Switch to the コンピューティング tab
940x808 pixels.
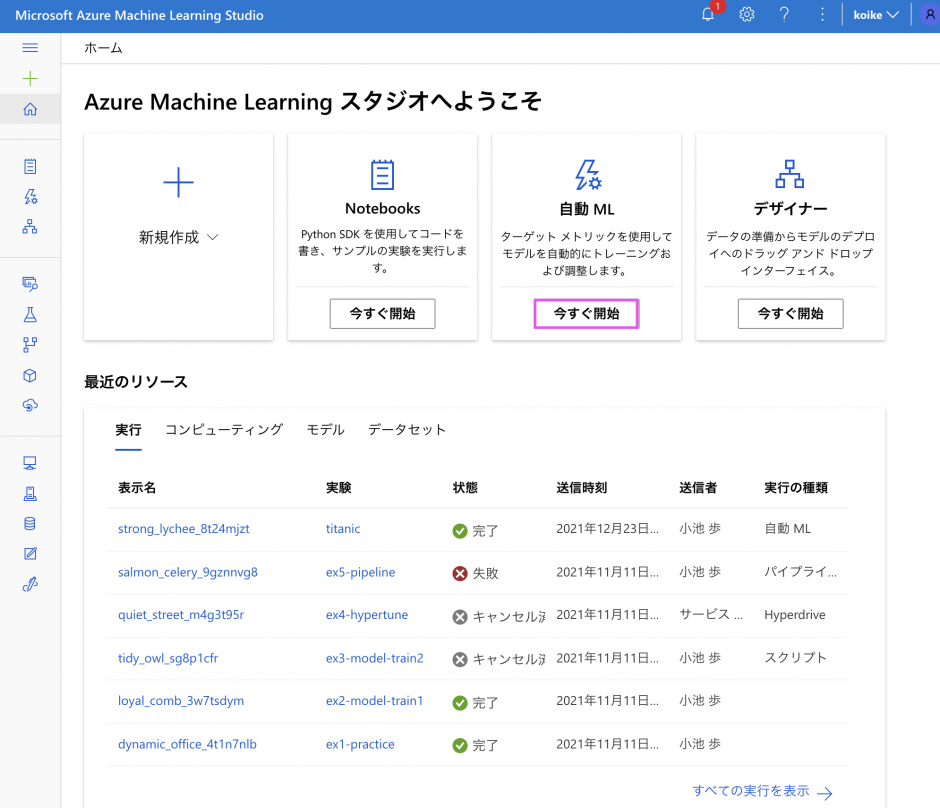tap(224, 430)
